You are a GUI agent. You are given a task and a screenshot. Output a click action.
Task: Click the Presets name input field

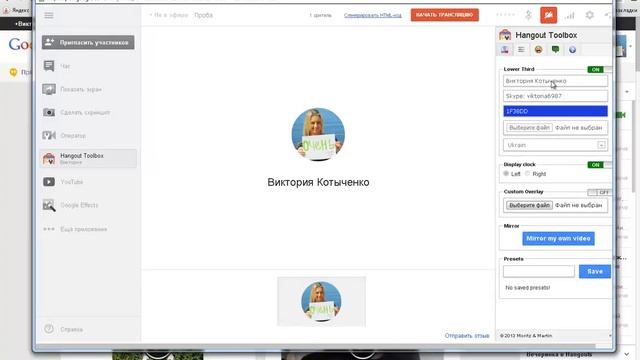click(539, 271)
